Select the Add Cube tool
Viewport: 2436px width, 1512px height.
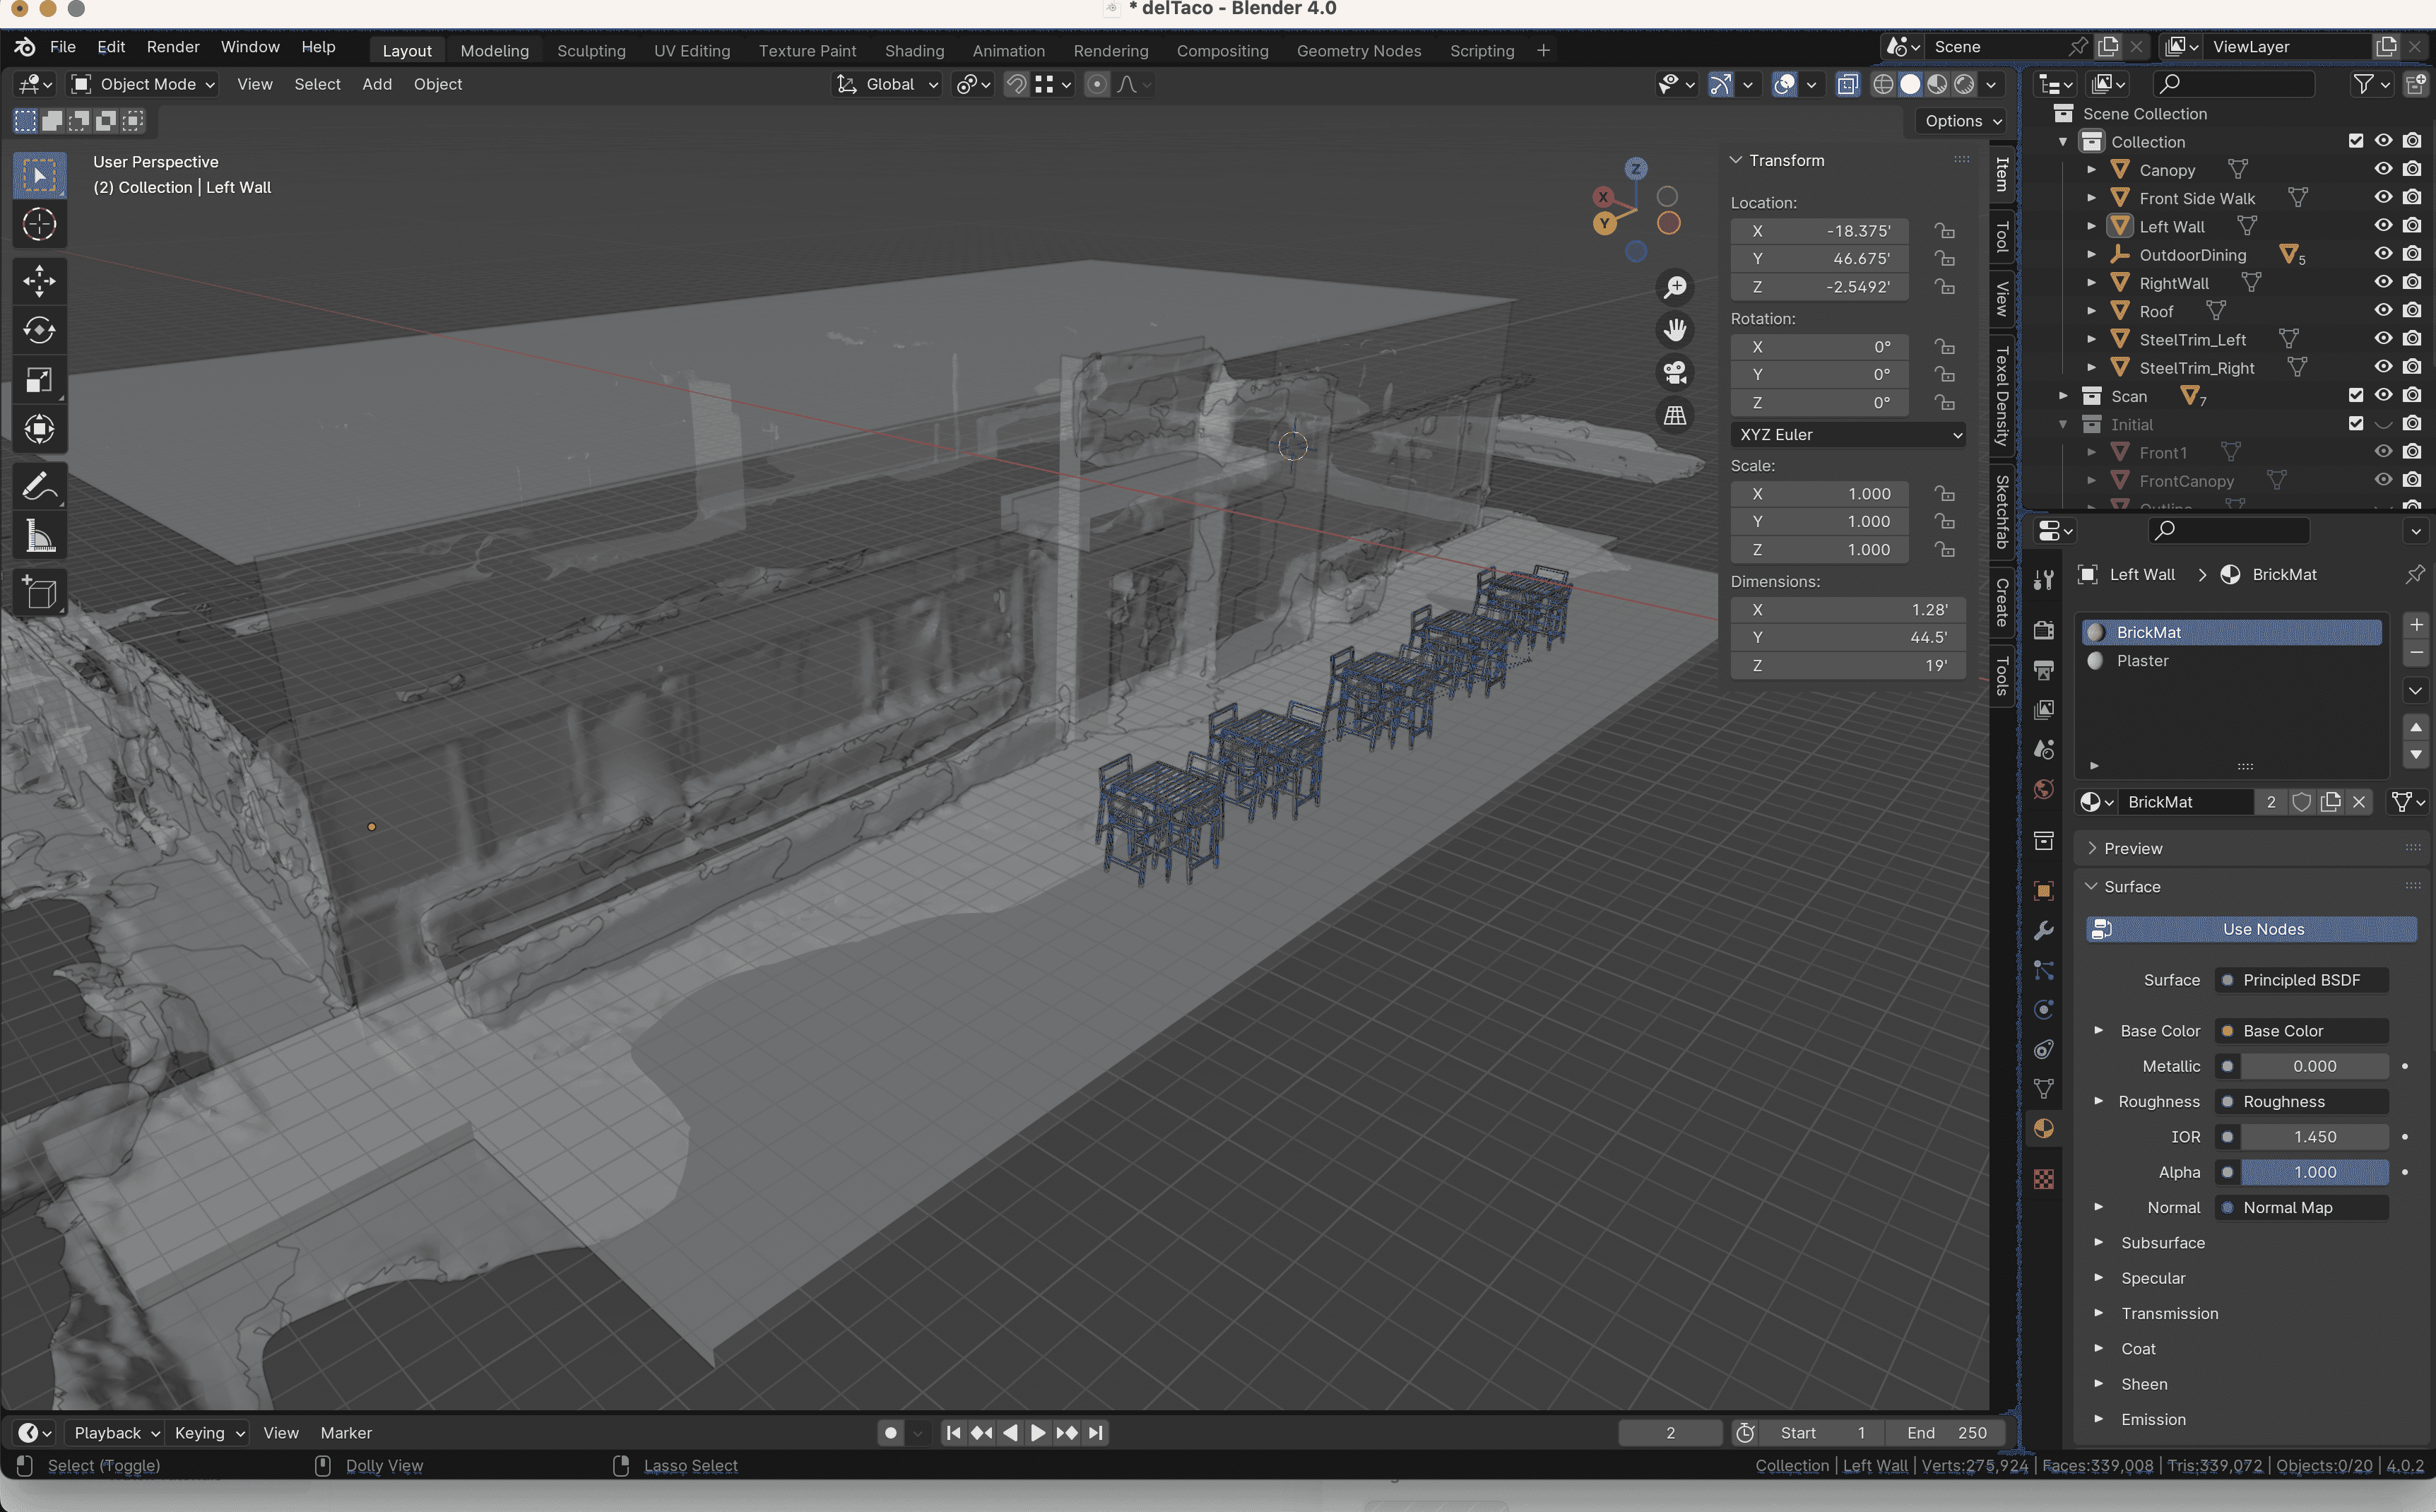39,594
